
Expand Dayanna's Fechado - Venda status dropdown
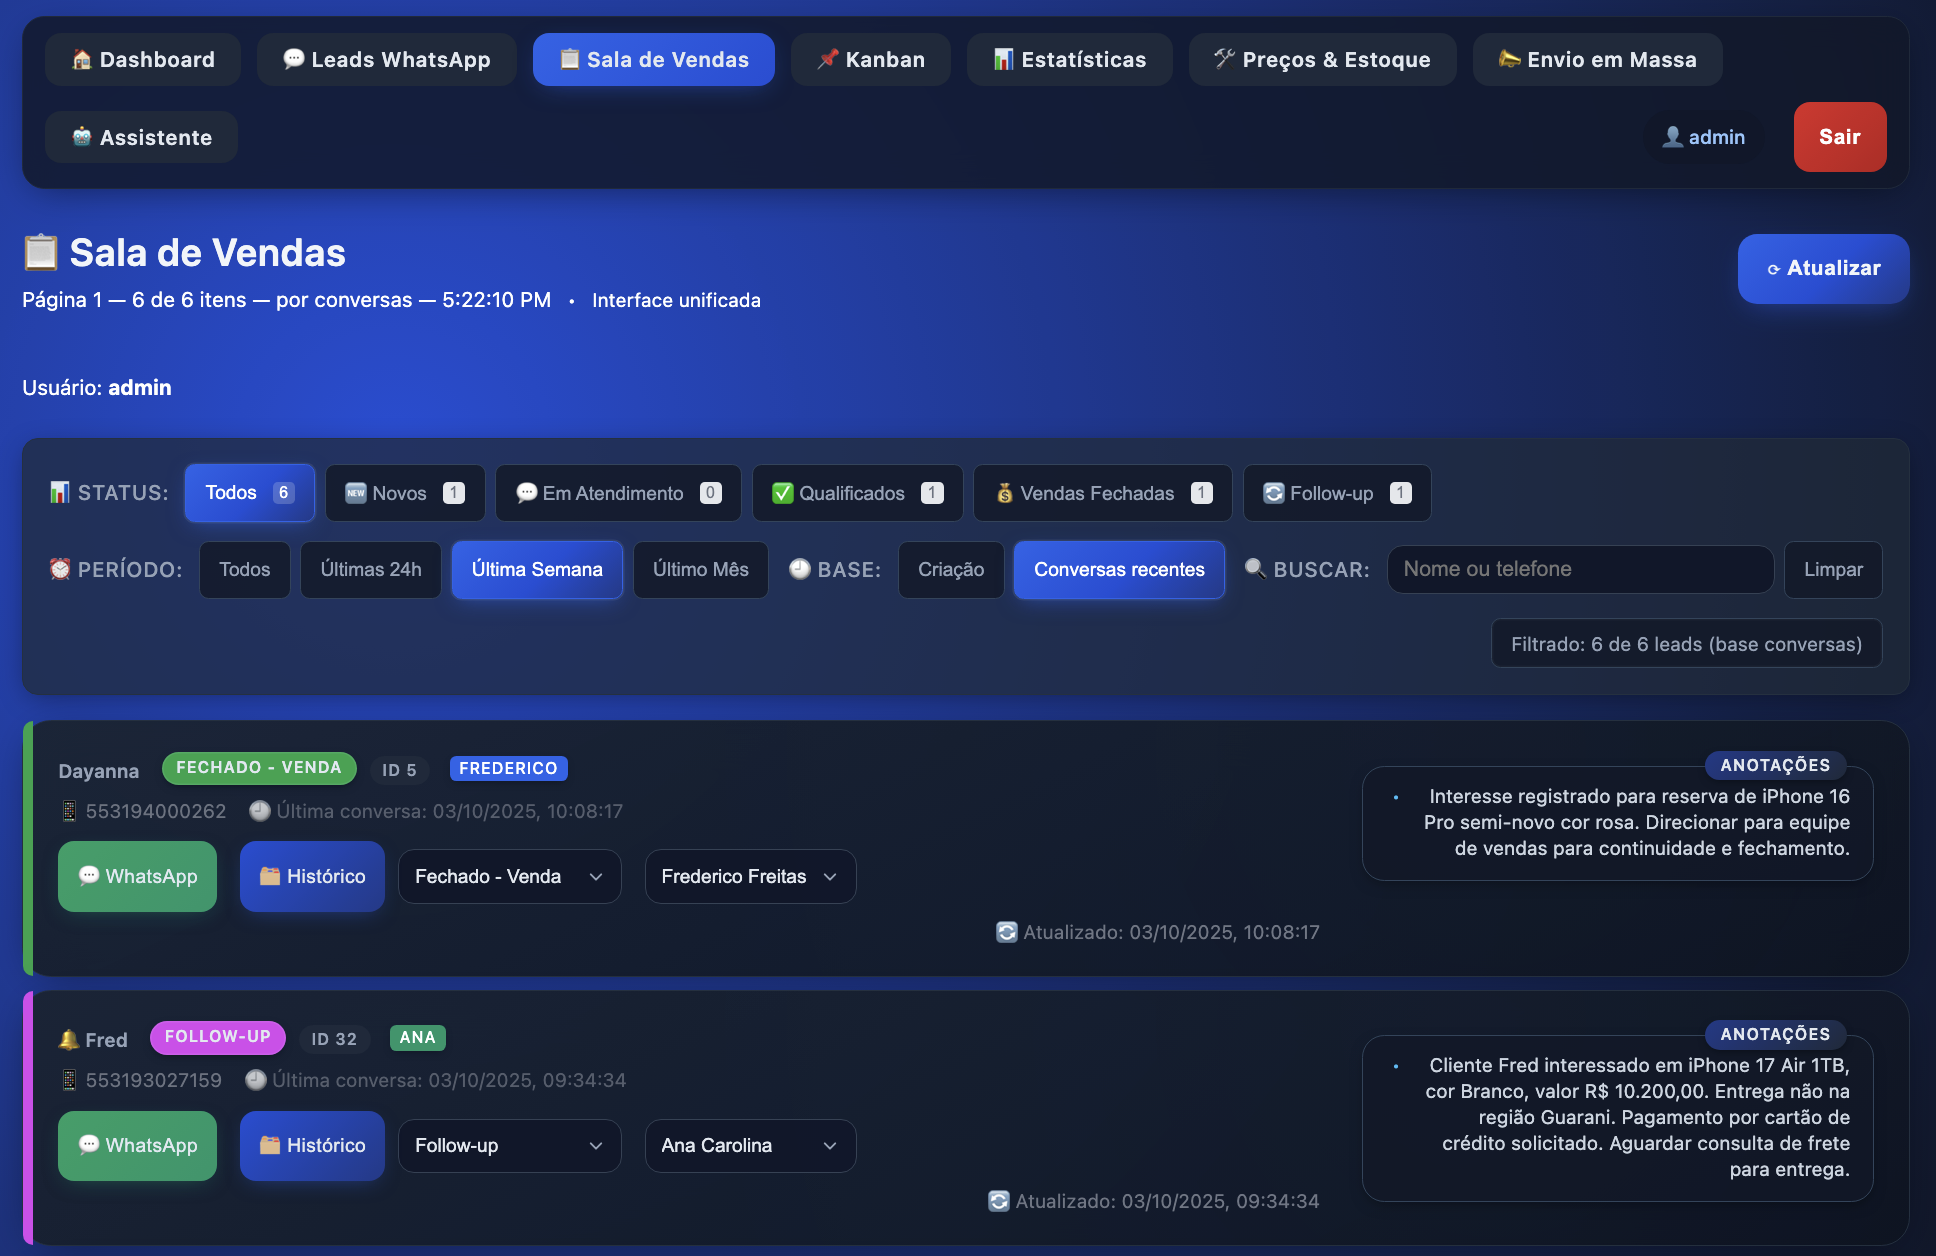point(509,876)
